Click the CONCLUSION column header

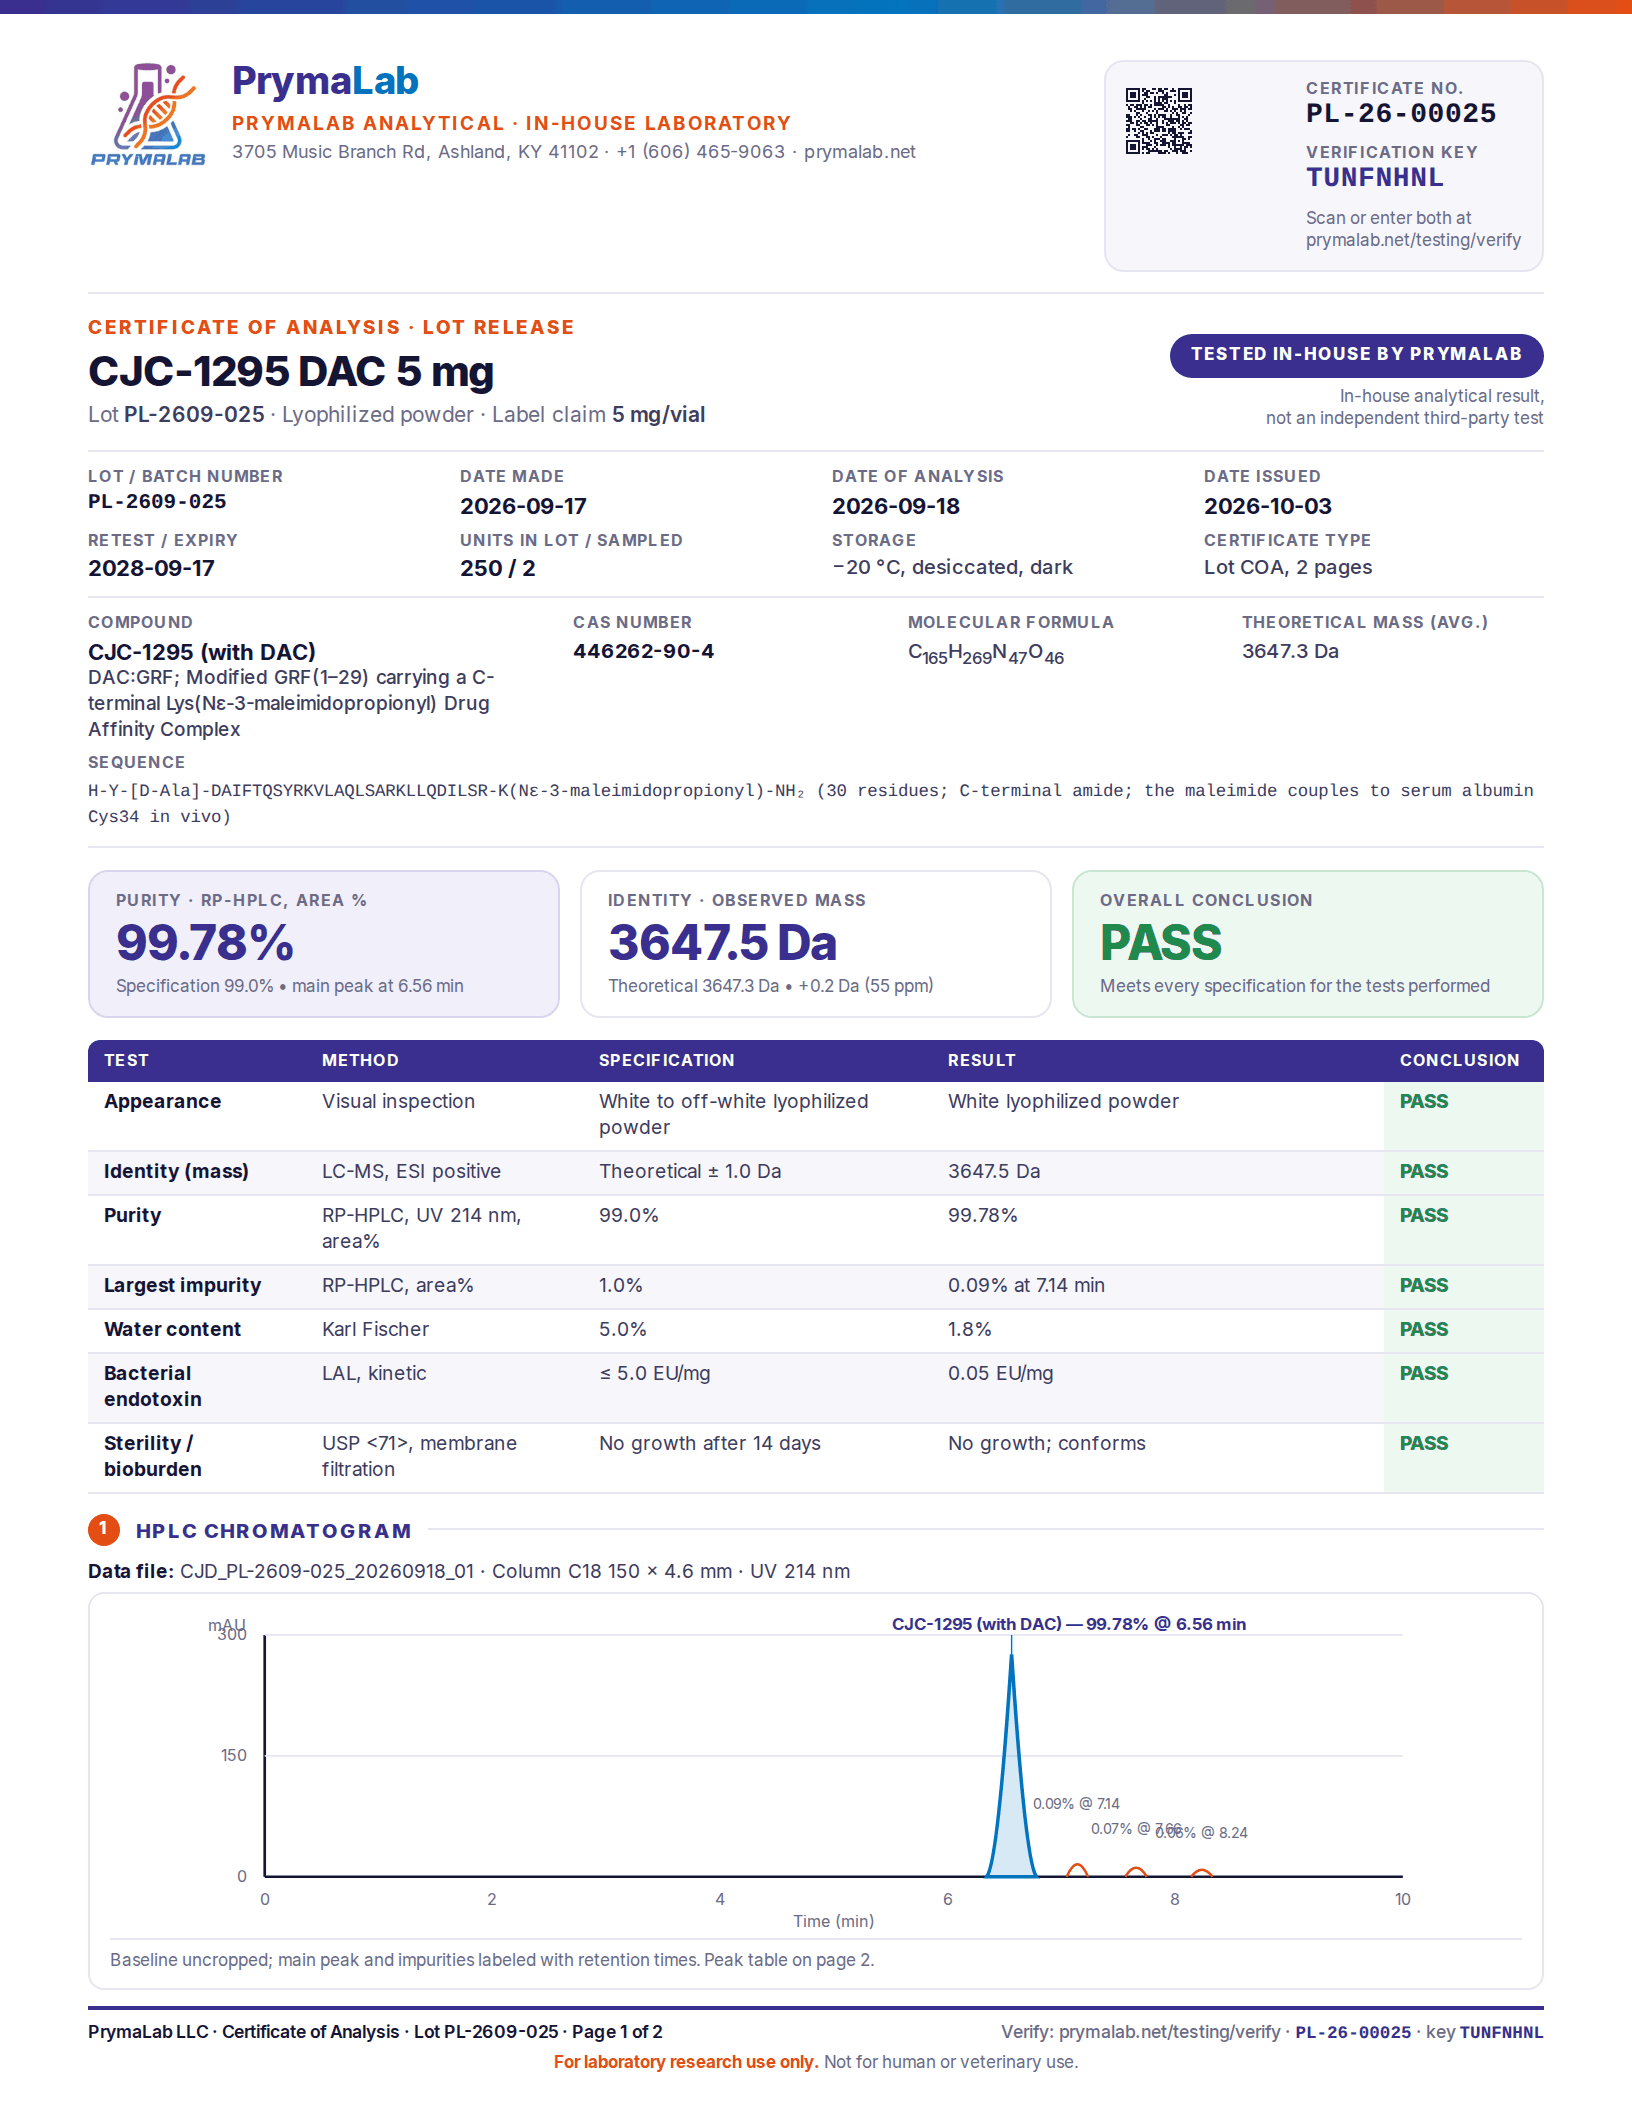point(1459,1060)
